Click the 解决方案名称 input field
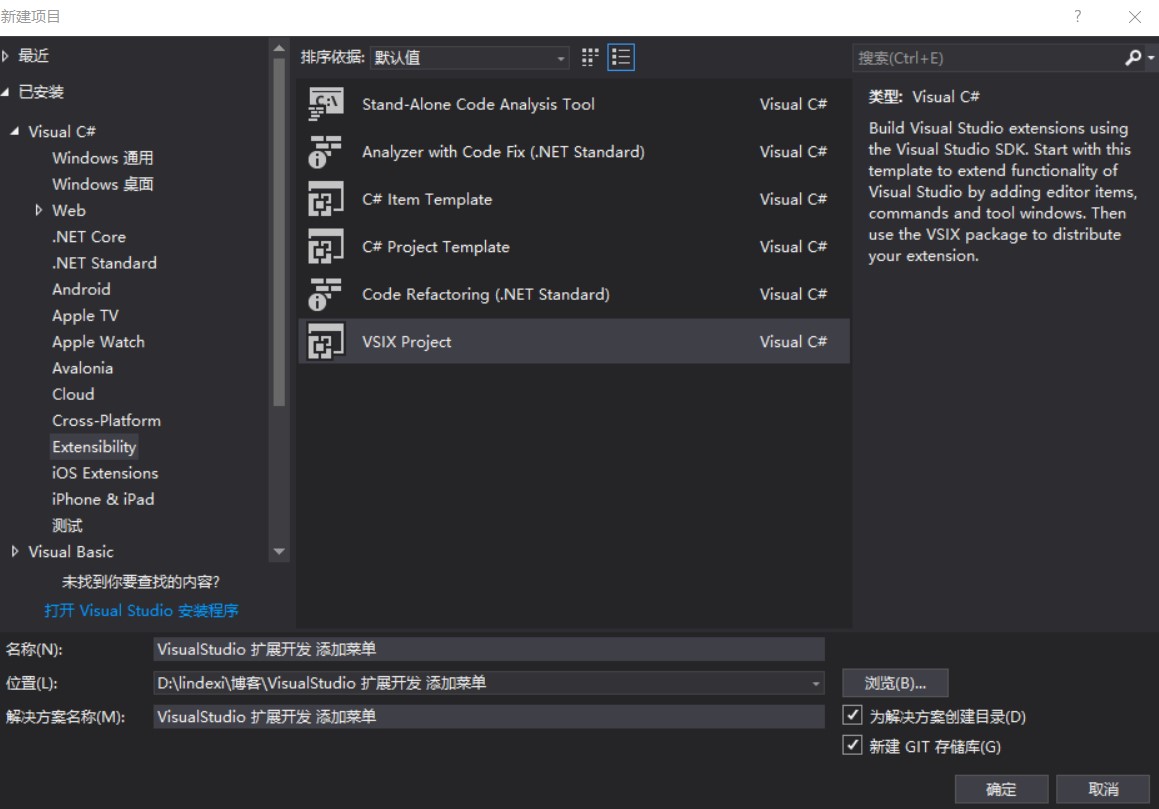 pos(489,717)
